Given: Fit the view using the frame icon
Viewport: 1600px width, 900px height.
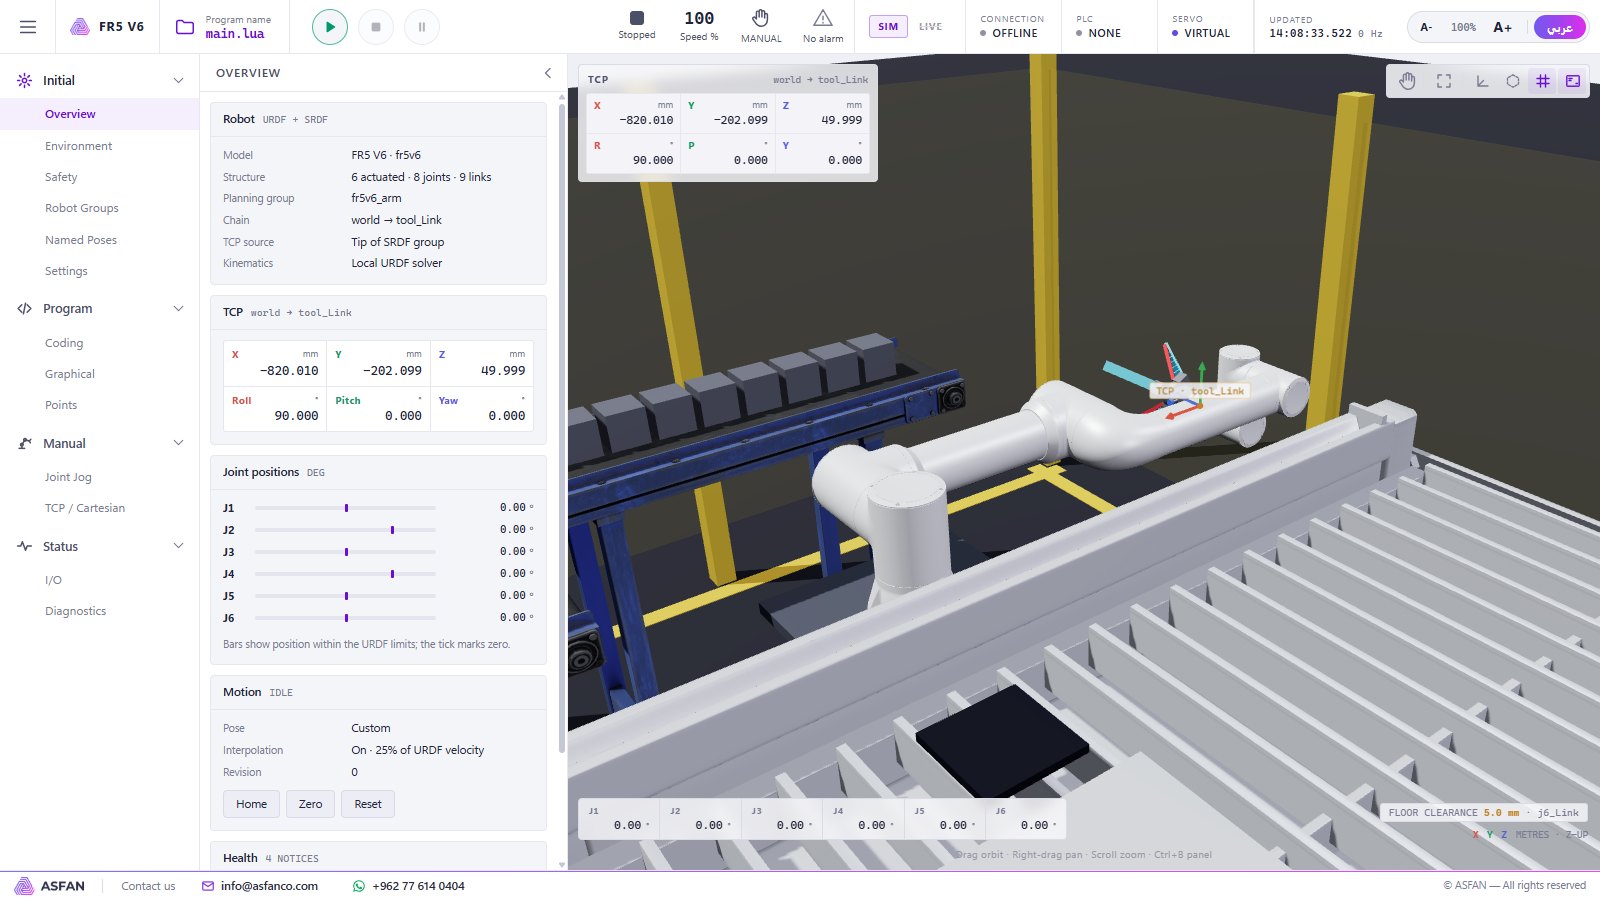Looking at the screenshot, I should [x=1444, y=81].
